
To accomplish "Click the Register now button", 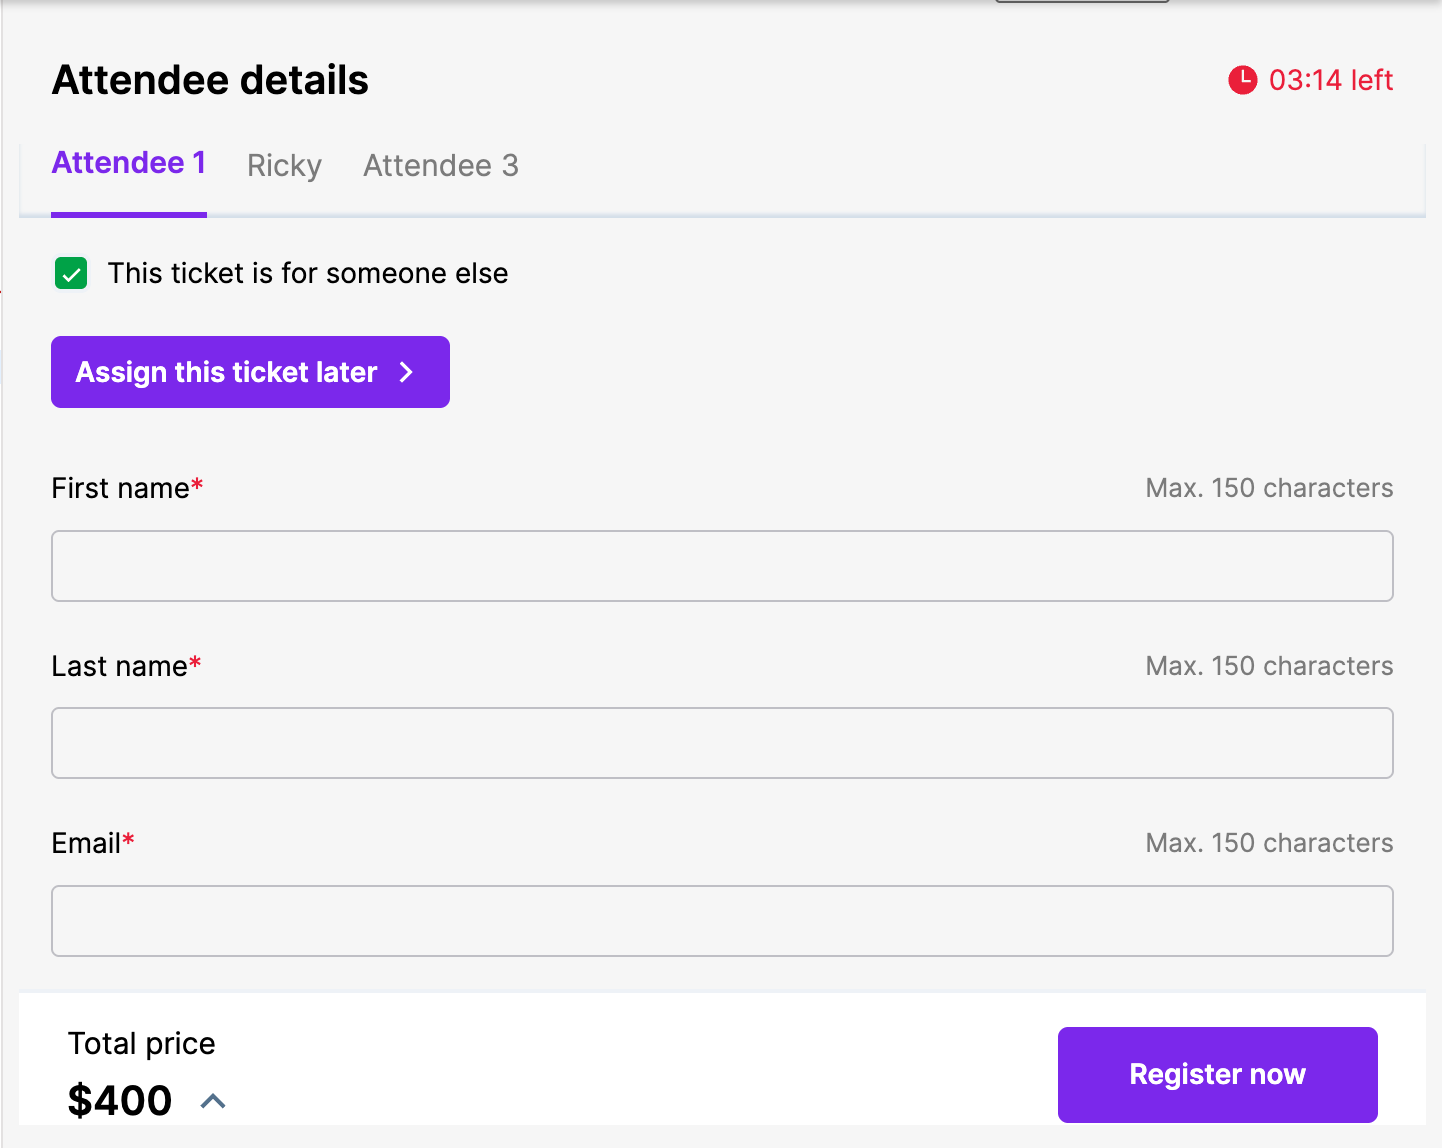I will pos(1217,1074).
